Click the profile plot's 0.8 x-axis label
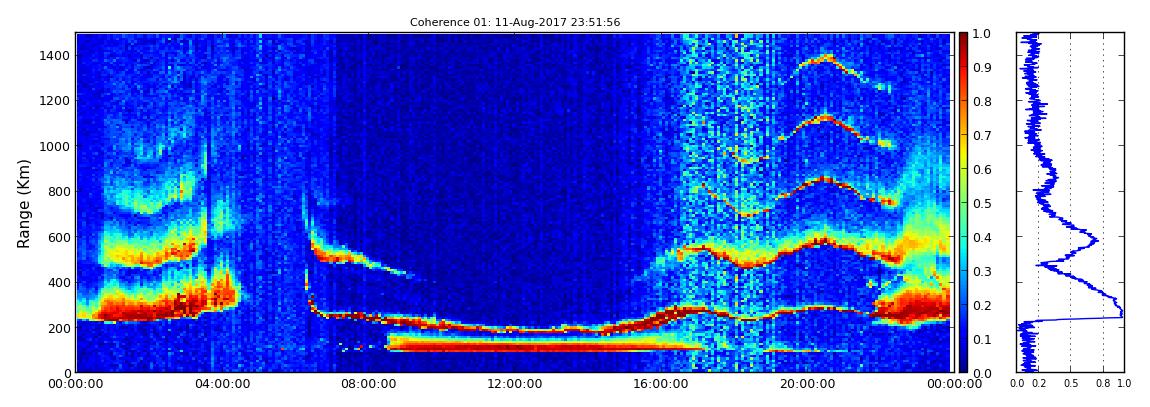The image size is (1150, 407). pos(1103,384)
